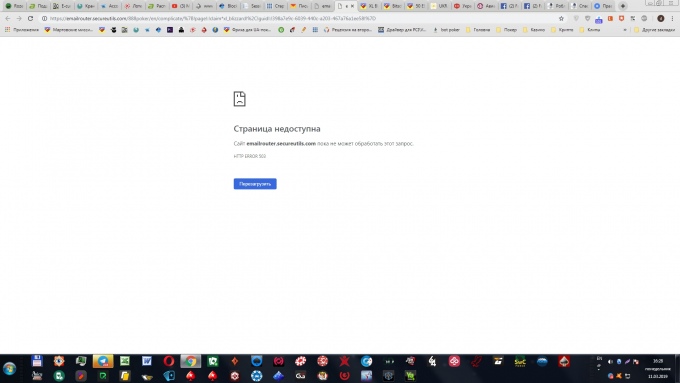Viewport: 680px width, 383px height.
Task: Click the taskbar volume speaker icon
Action: click(x=610, y=361)
